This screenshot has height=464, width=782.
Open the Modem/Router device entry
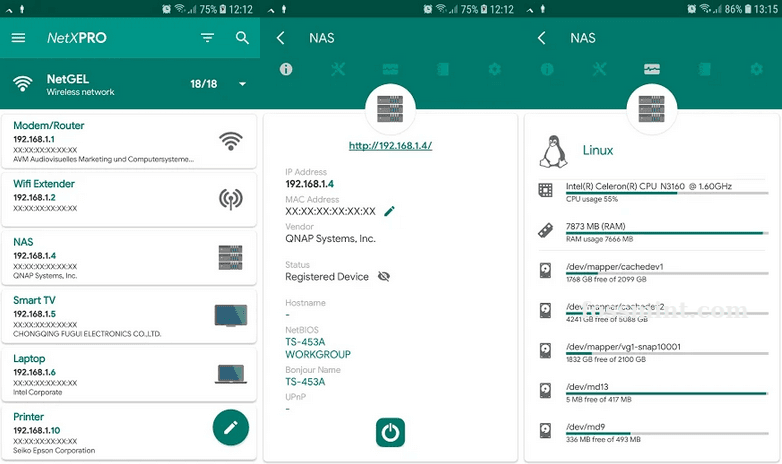click(129, 141)
